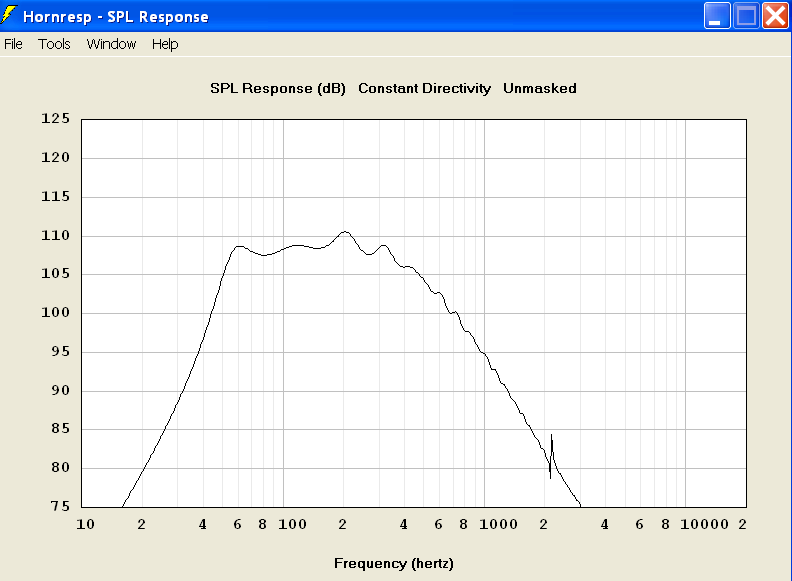This screenshot has width=792, height=581.
Task: Click the 'SPL Response (dB)' chart title
Action: (278, 88)
